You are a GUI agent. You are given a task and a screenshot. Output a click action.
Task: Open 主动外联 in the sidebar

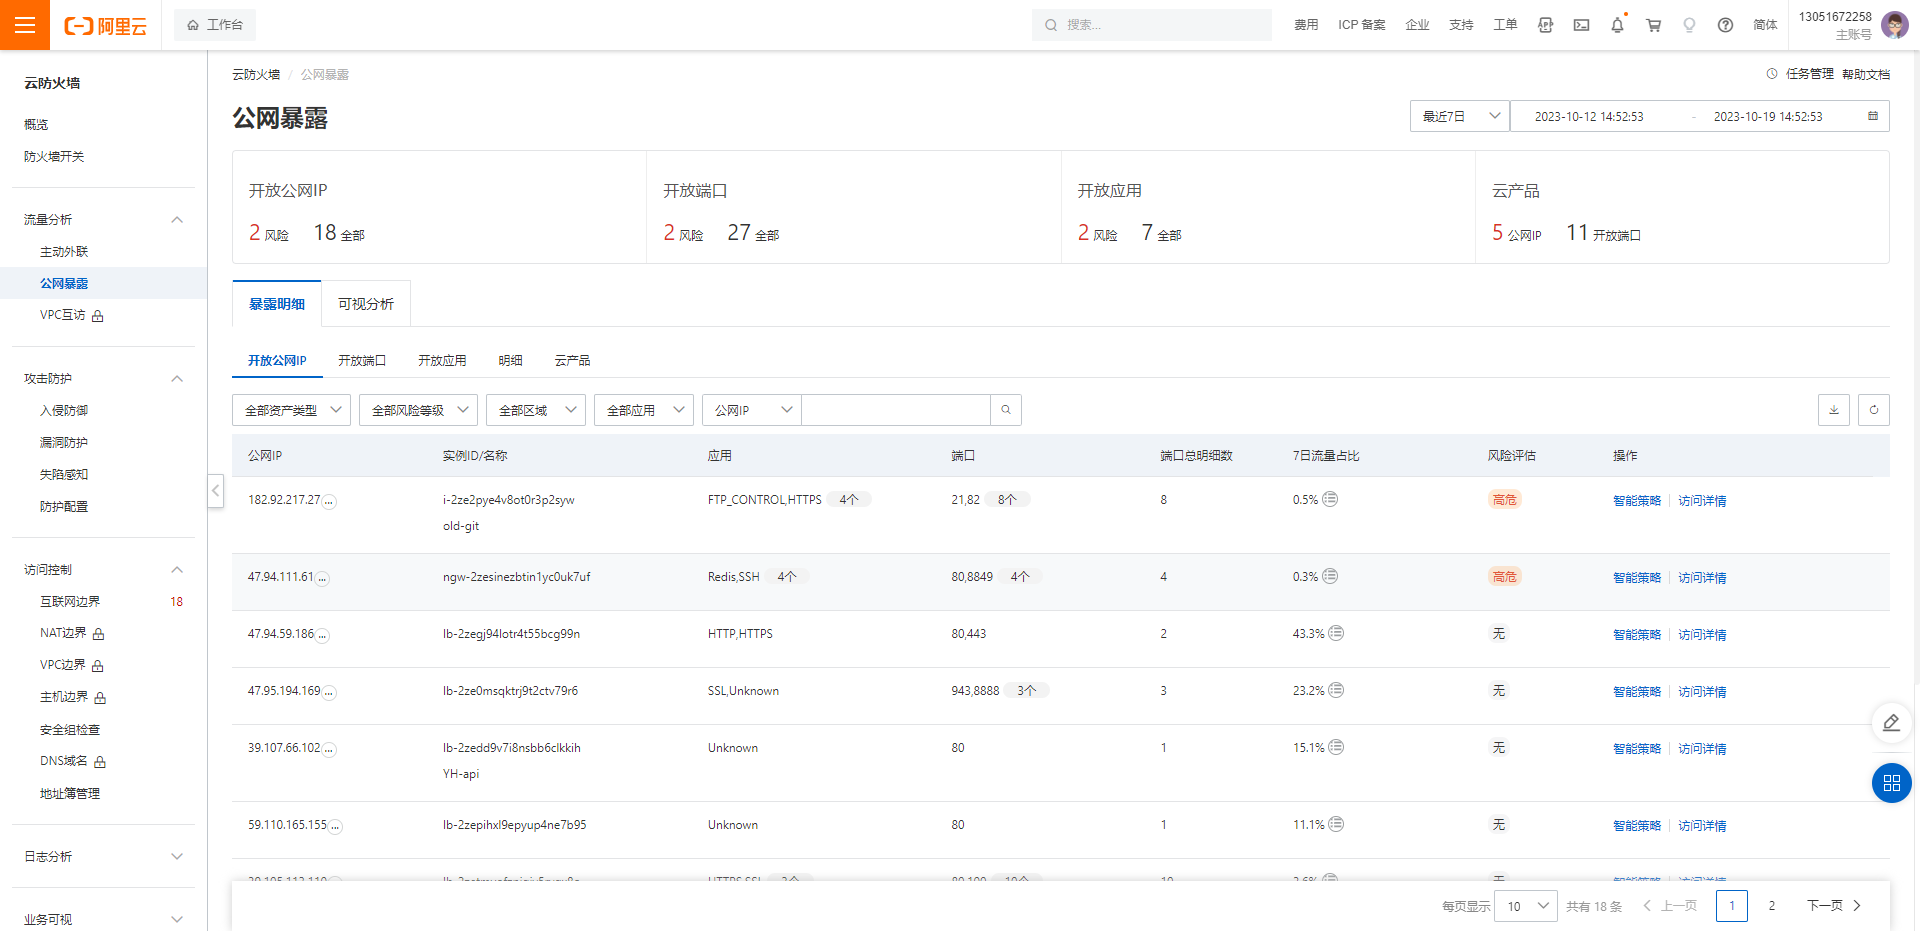click(x=64, y=251)
